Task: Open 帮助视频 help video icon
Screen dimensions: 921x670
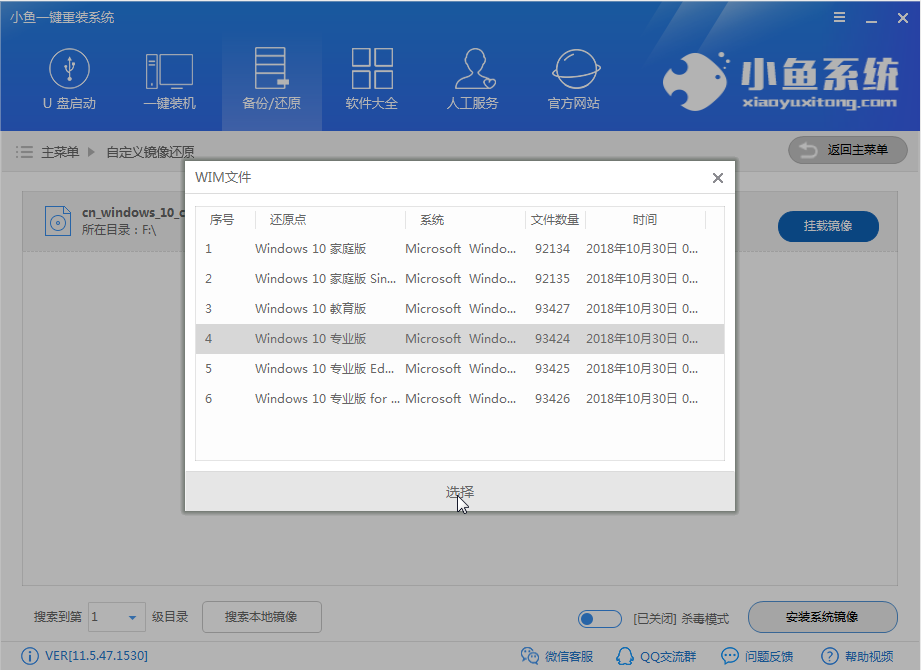Action: (829, 656)
